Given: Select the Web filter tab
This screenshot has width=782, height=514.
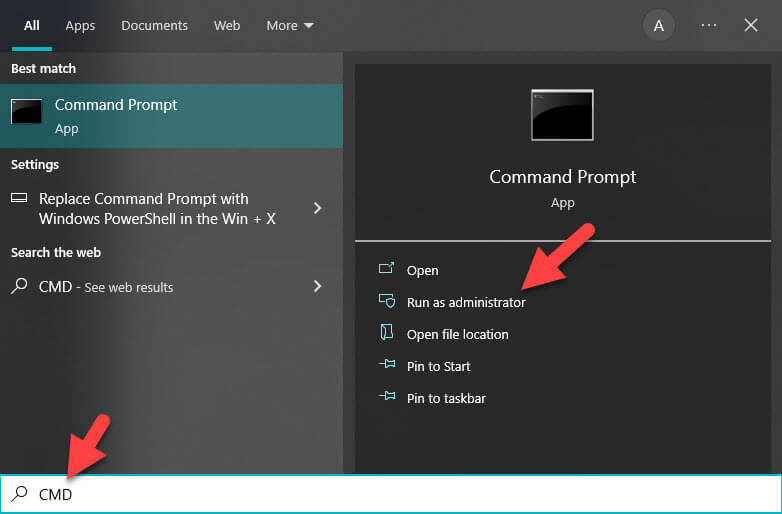Looking at the screenshot, I should tap(227, 26).
